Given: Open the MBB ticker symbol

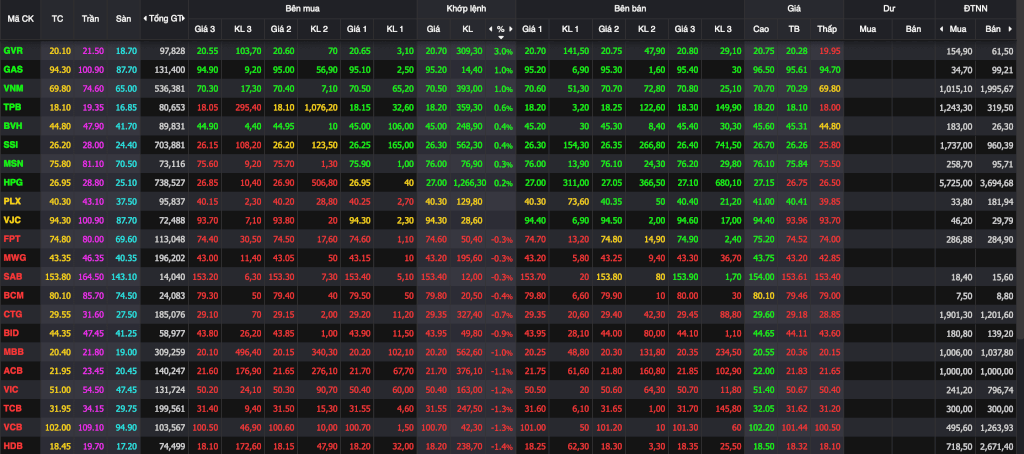Looking at the screenshot, I should (x=13, y=352).
